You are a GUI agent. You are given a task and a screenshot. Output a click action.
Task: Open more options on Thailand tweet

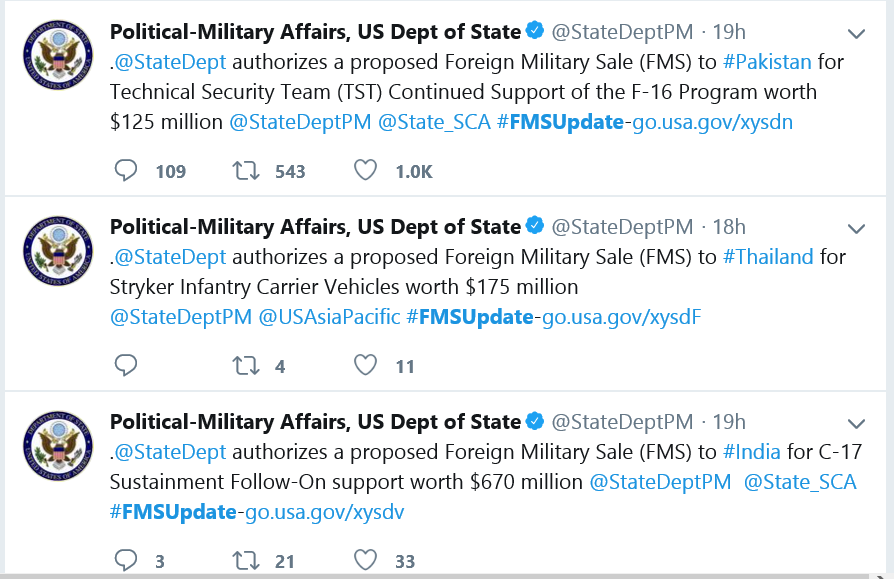click(856, 229)
